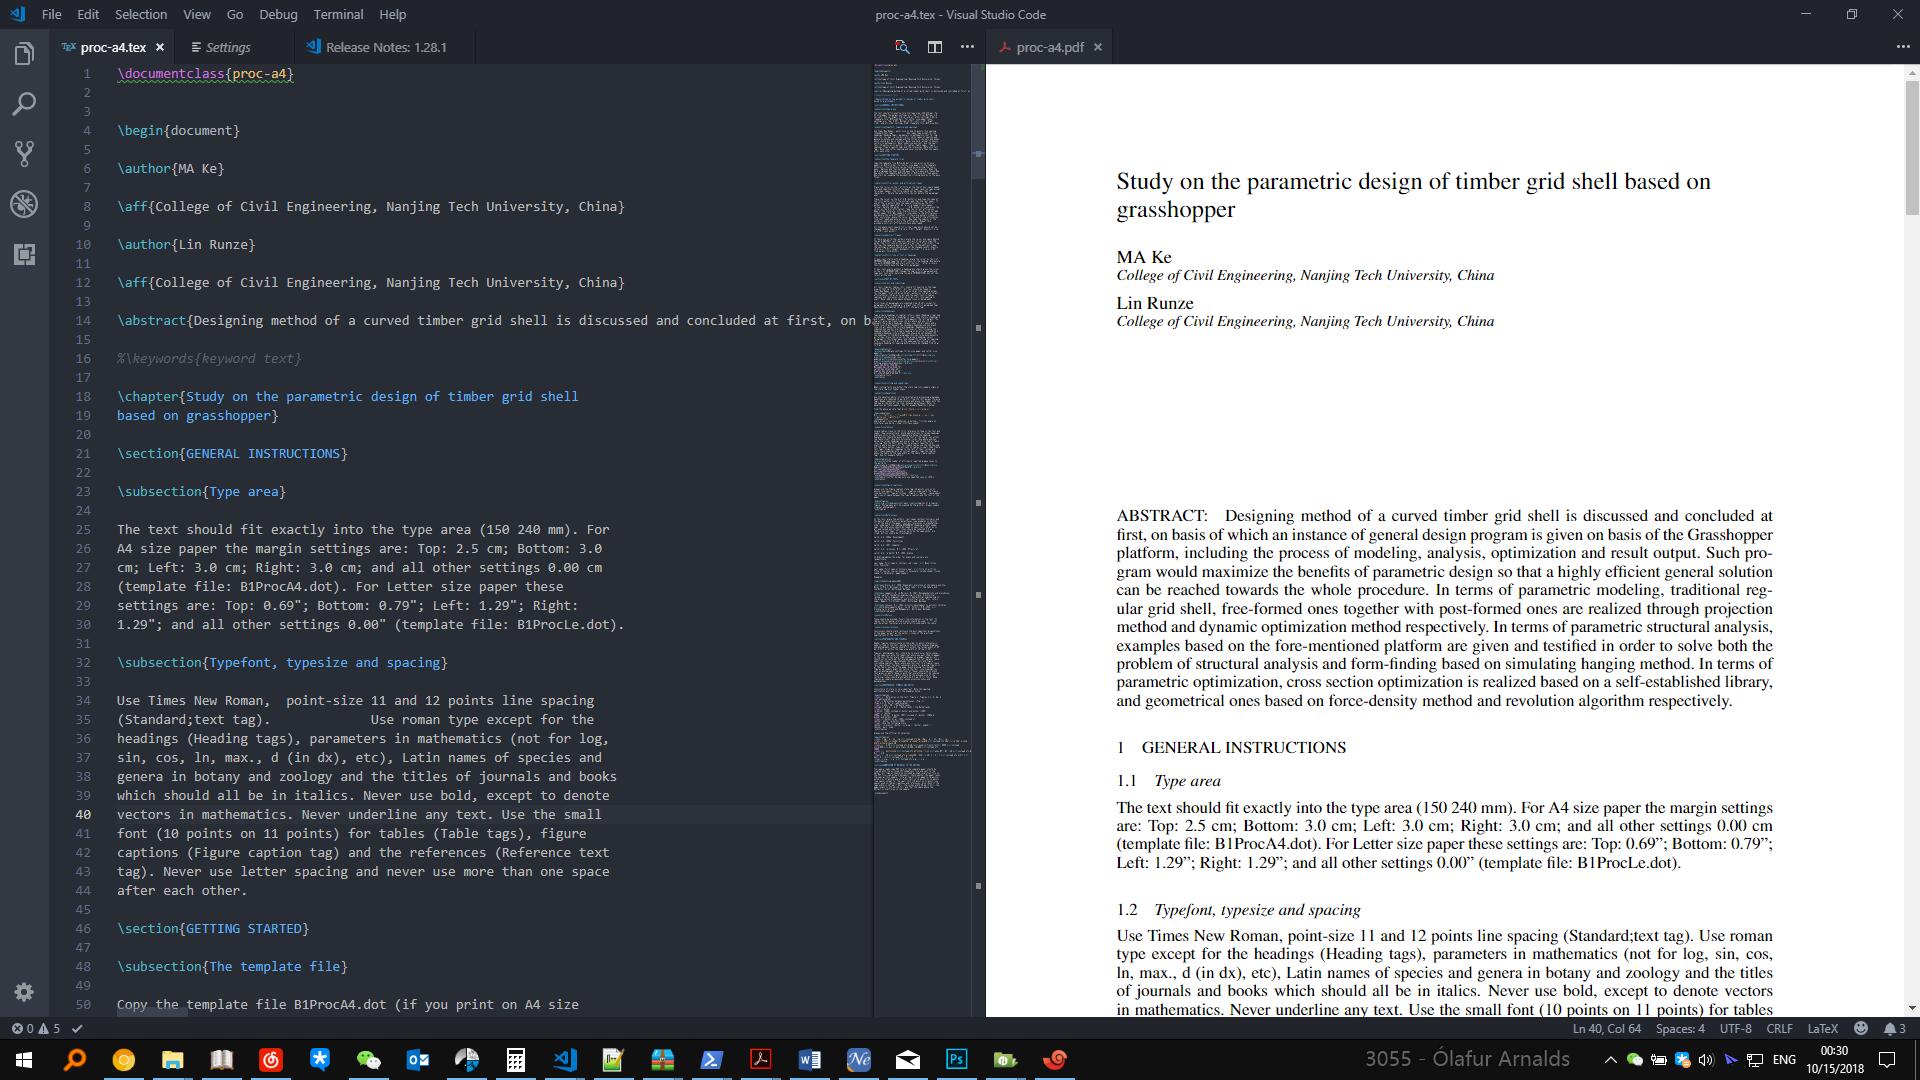Screen dimensions: 1920x1080
Task: Open NetEase Music red taskbar icon
Action: click(x=270, y=1059)
